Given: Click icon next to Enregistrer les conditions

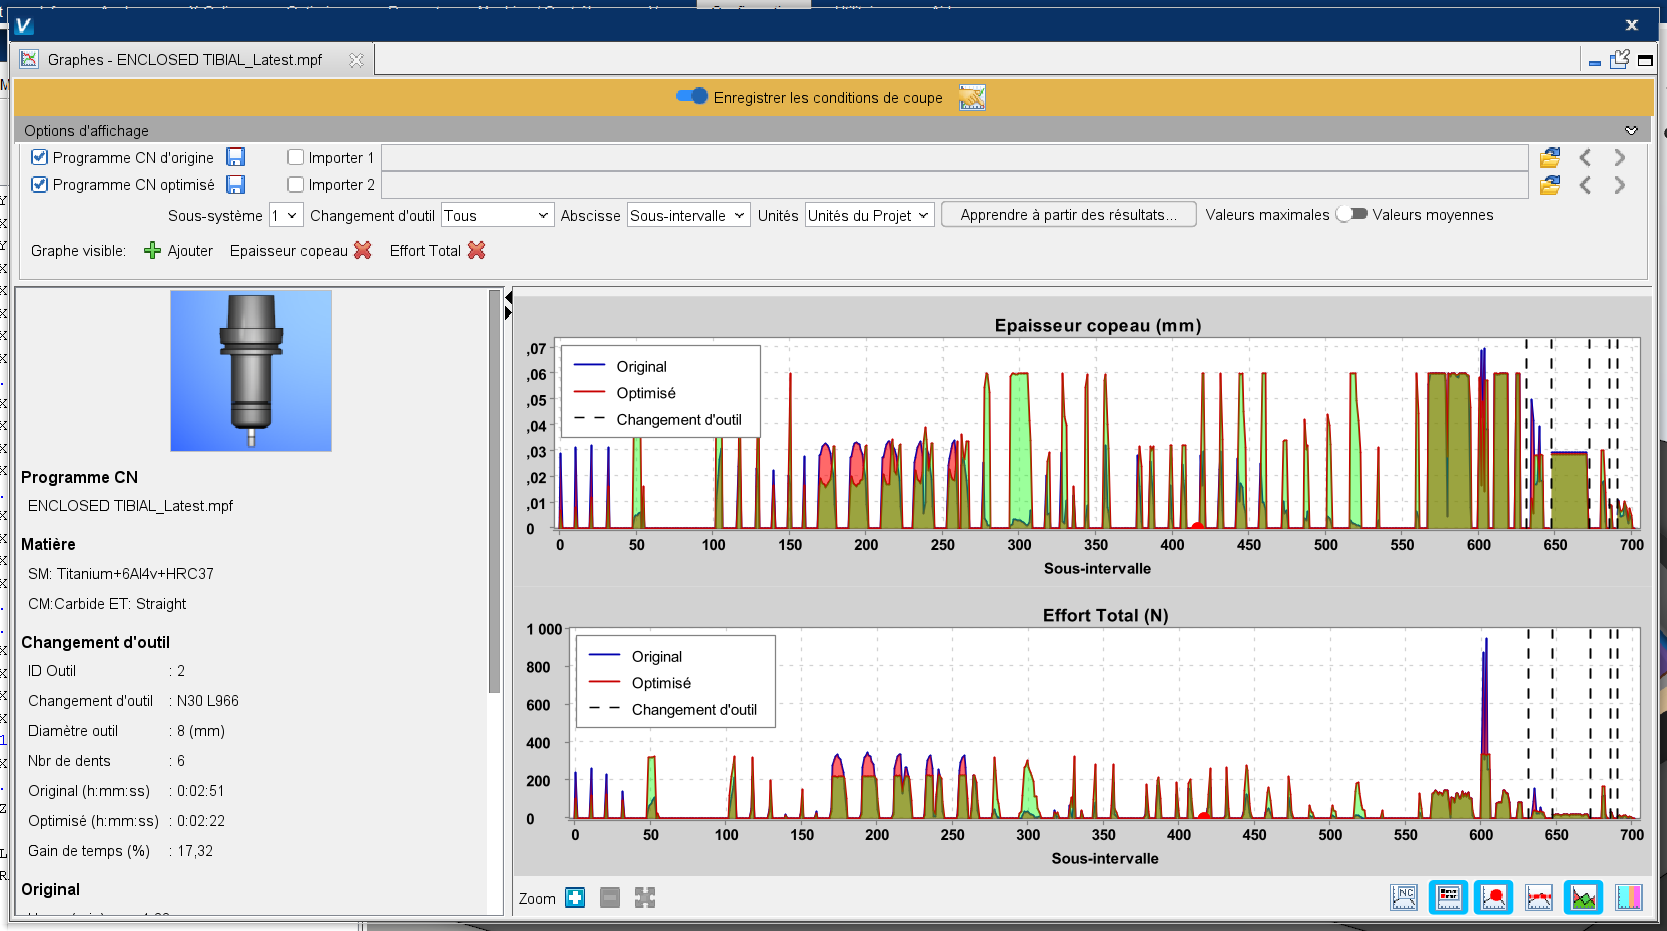Looking at the screenshot, I should point(972,97).
